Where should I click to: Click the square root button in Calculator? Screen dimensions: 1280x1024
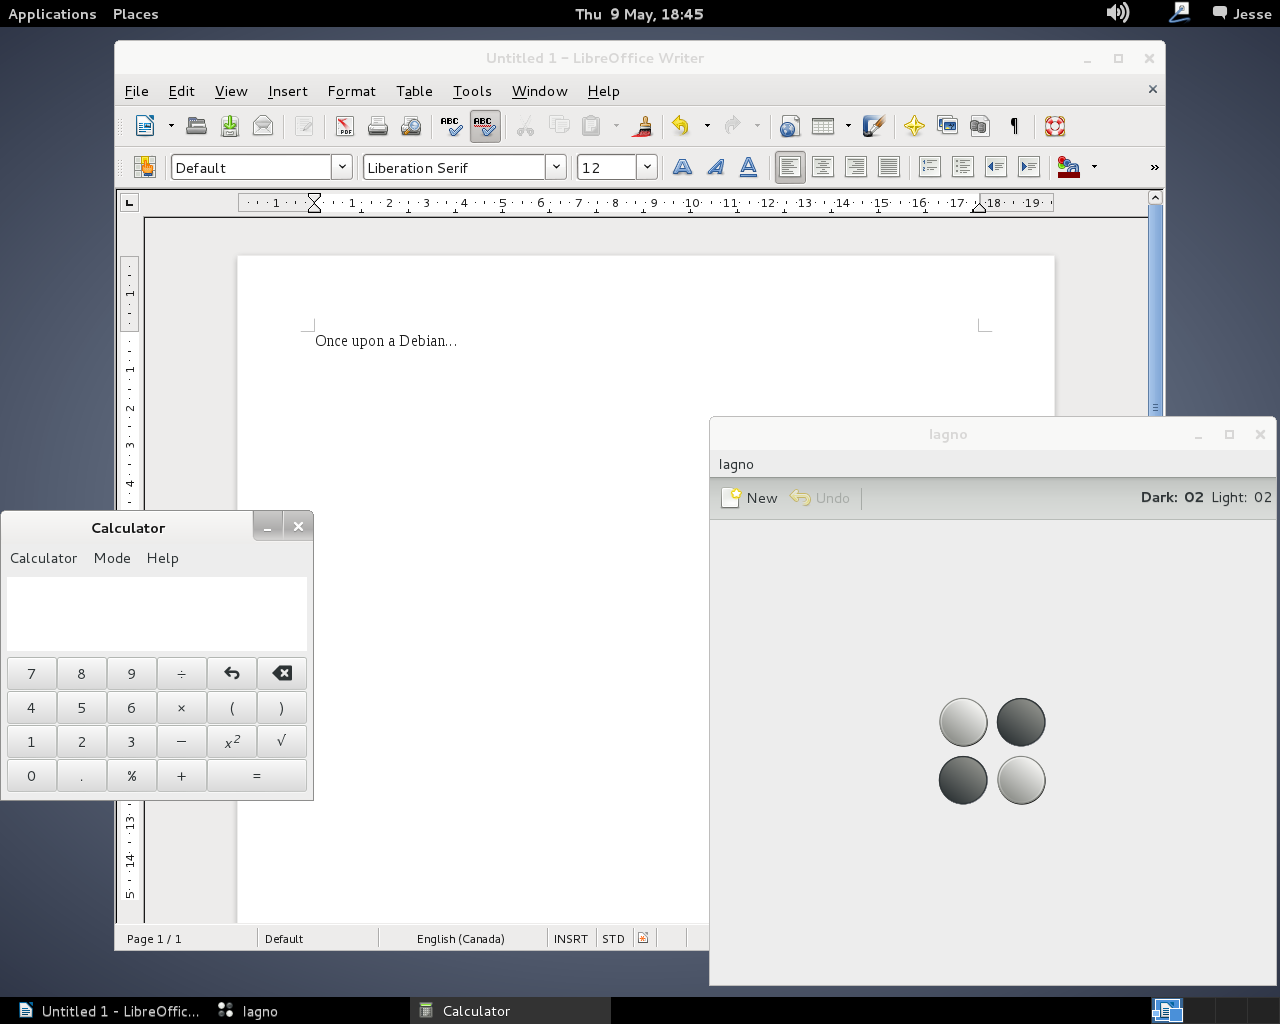click(282, 741)
